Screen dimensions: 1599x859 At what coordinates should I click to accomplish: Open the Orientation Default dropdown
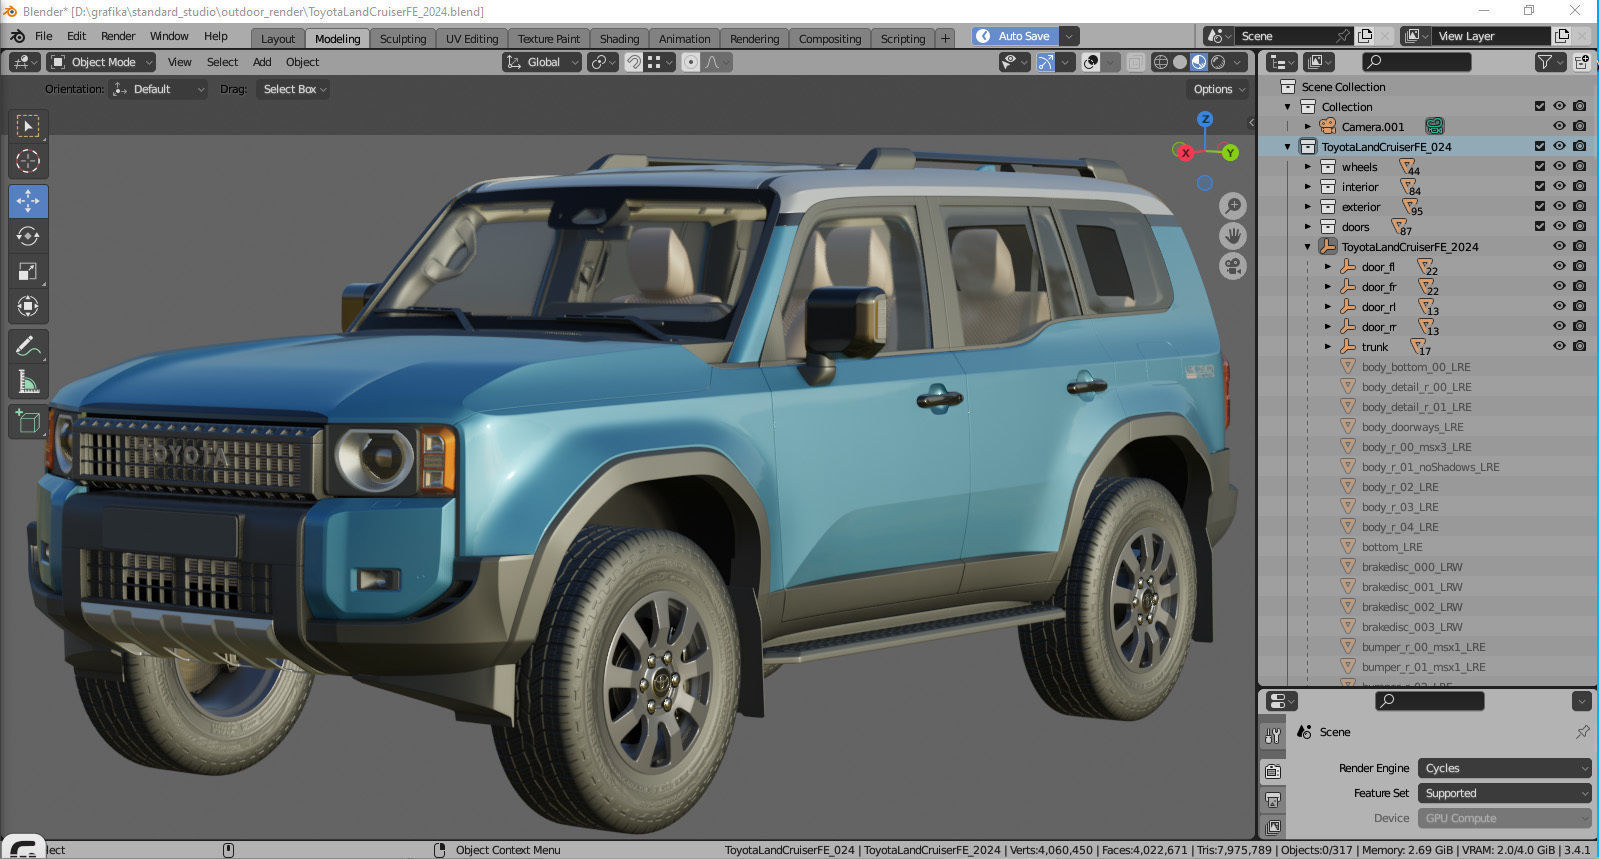click(x=158, y=89)
